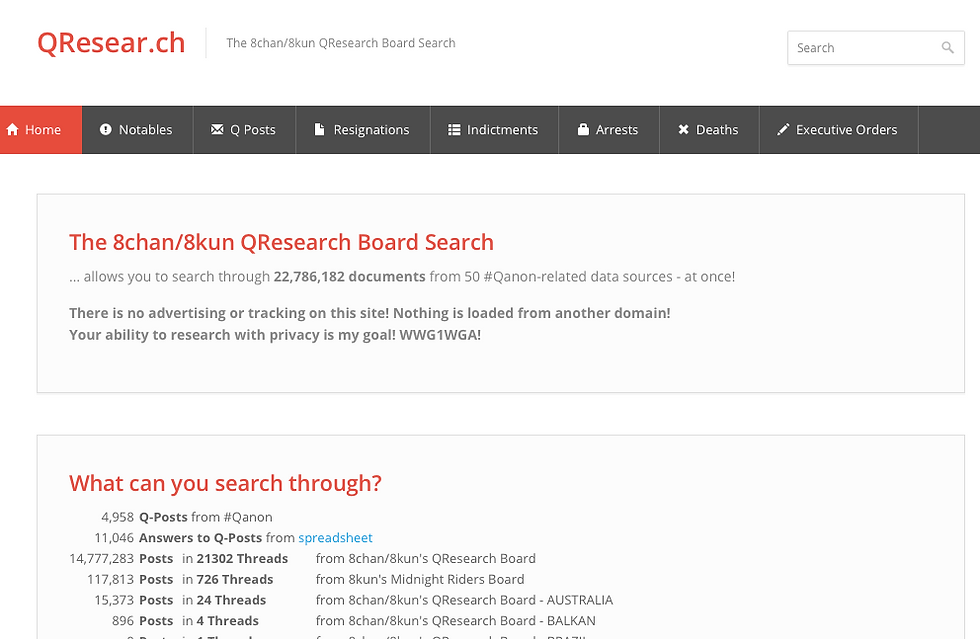Click the heading 'What can you search through?'
Screen dimensions: 980x639
[225, 483]
